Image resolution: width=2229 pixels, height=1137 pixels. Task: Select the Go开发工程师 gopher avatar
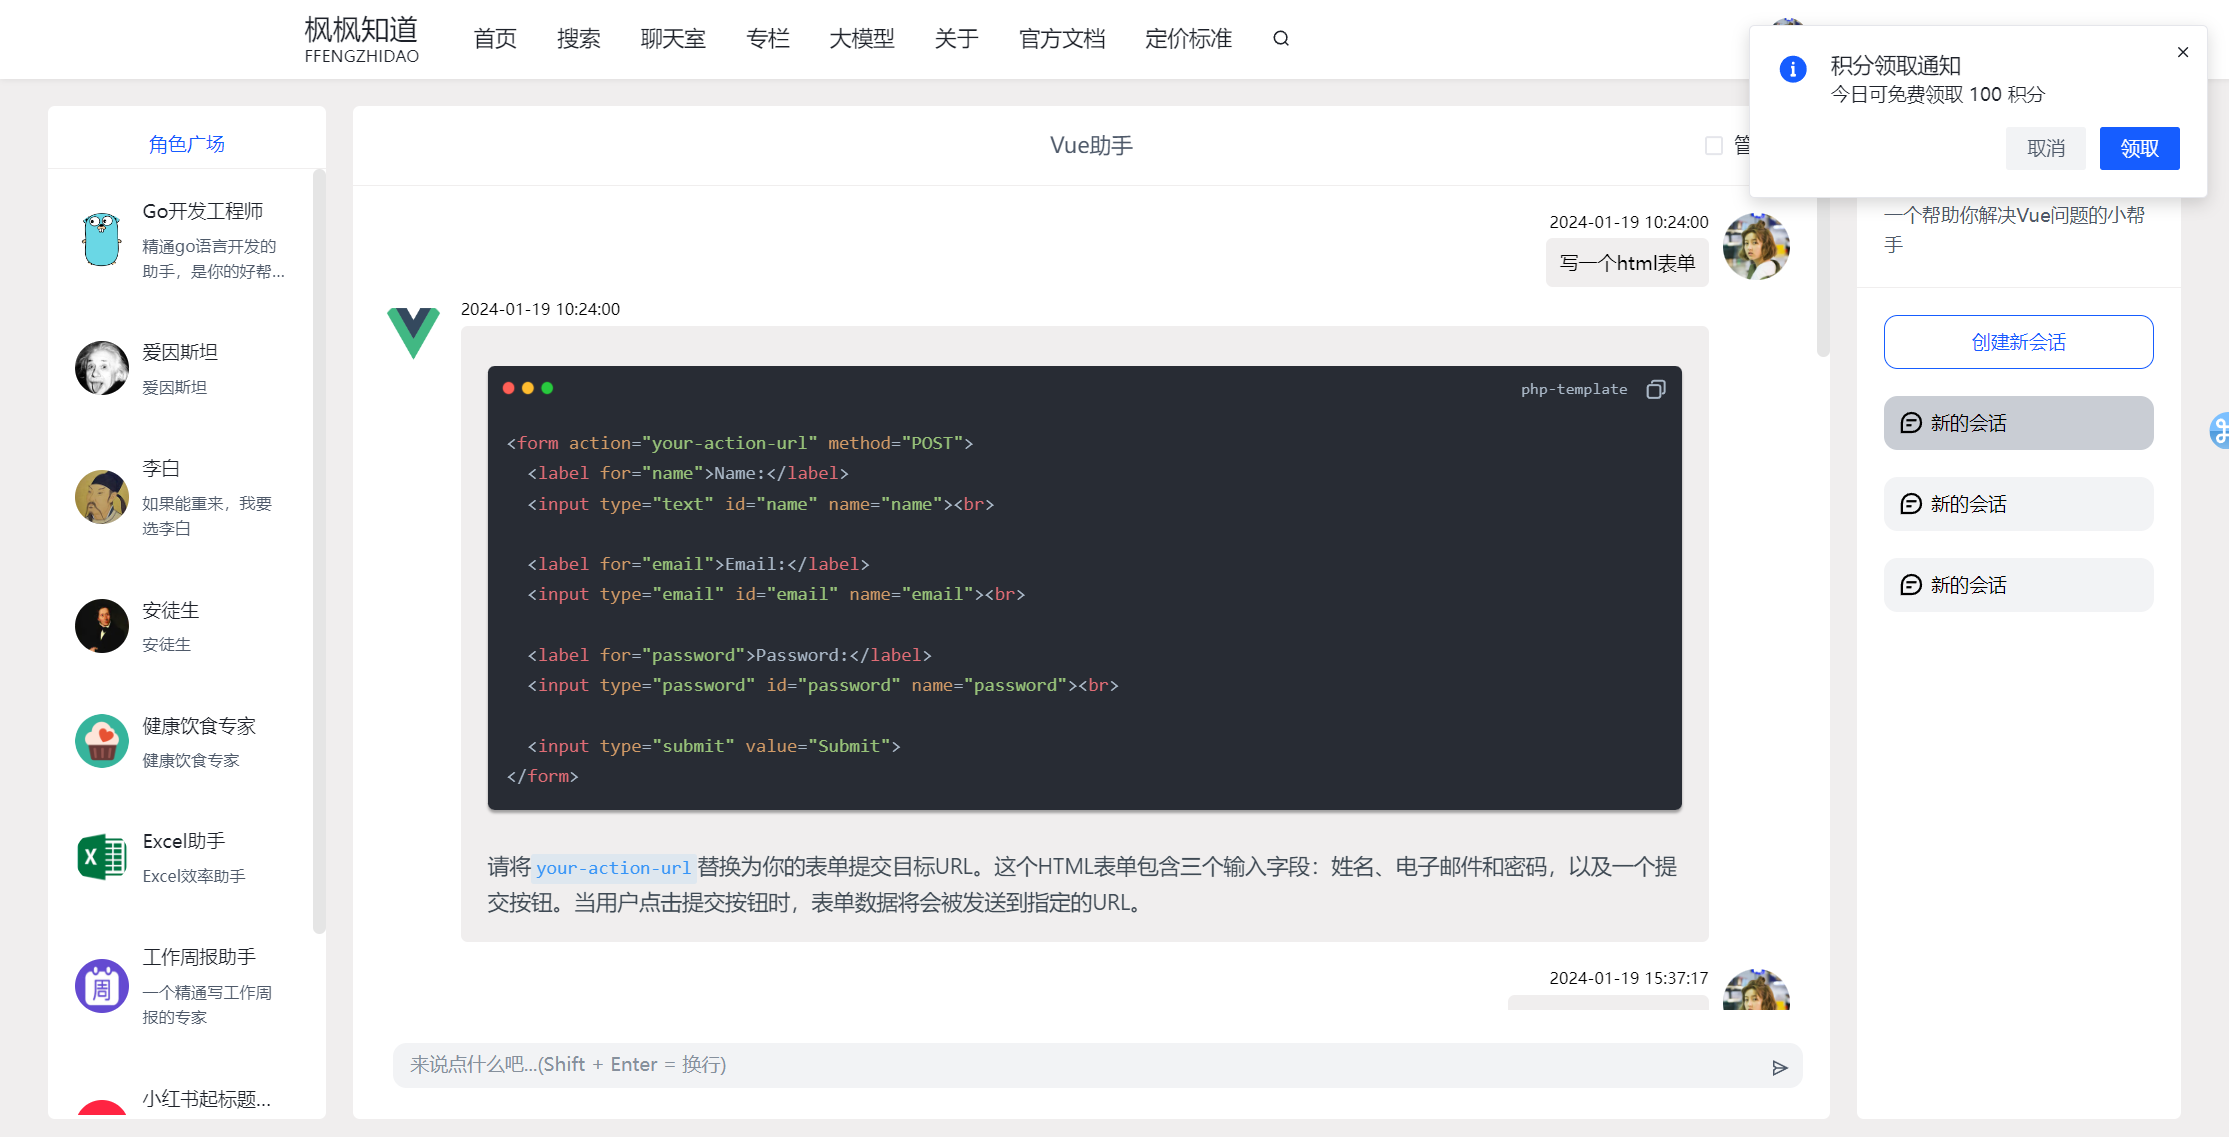pyautogui.click(x=102, y=240)
